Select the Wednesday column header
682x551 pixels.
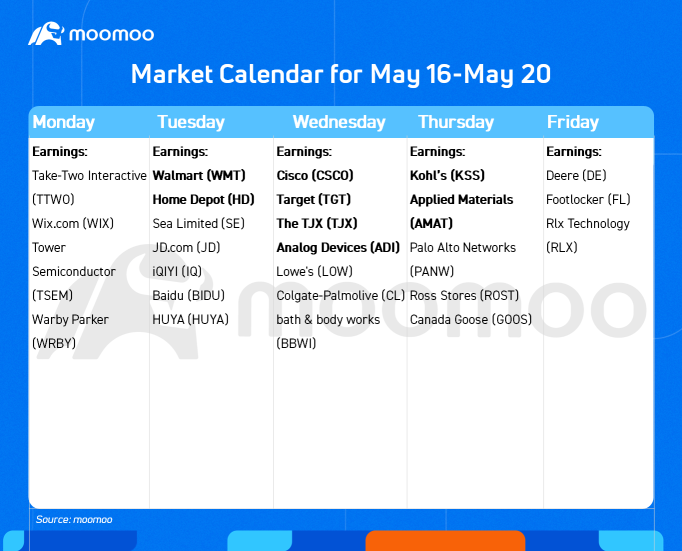[x=339, y=122]
